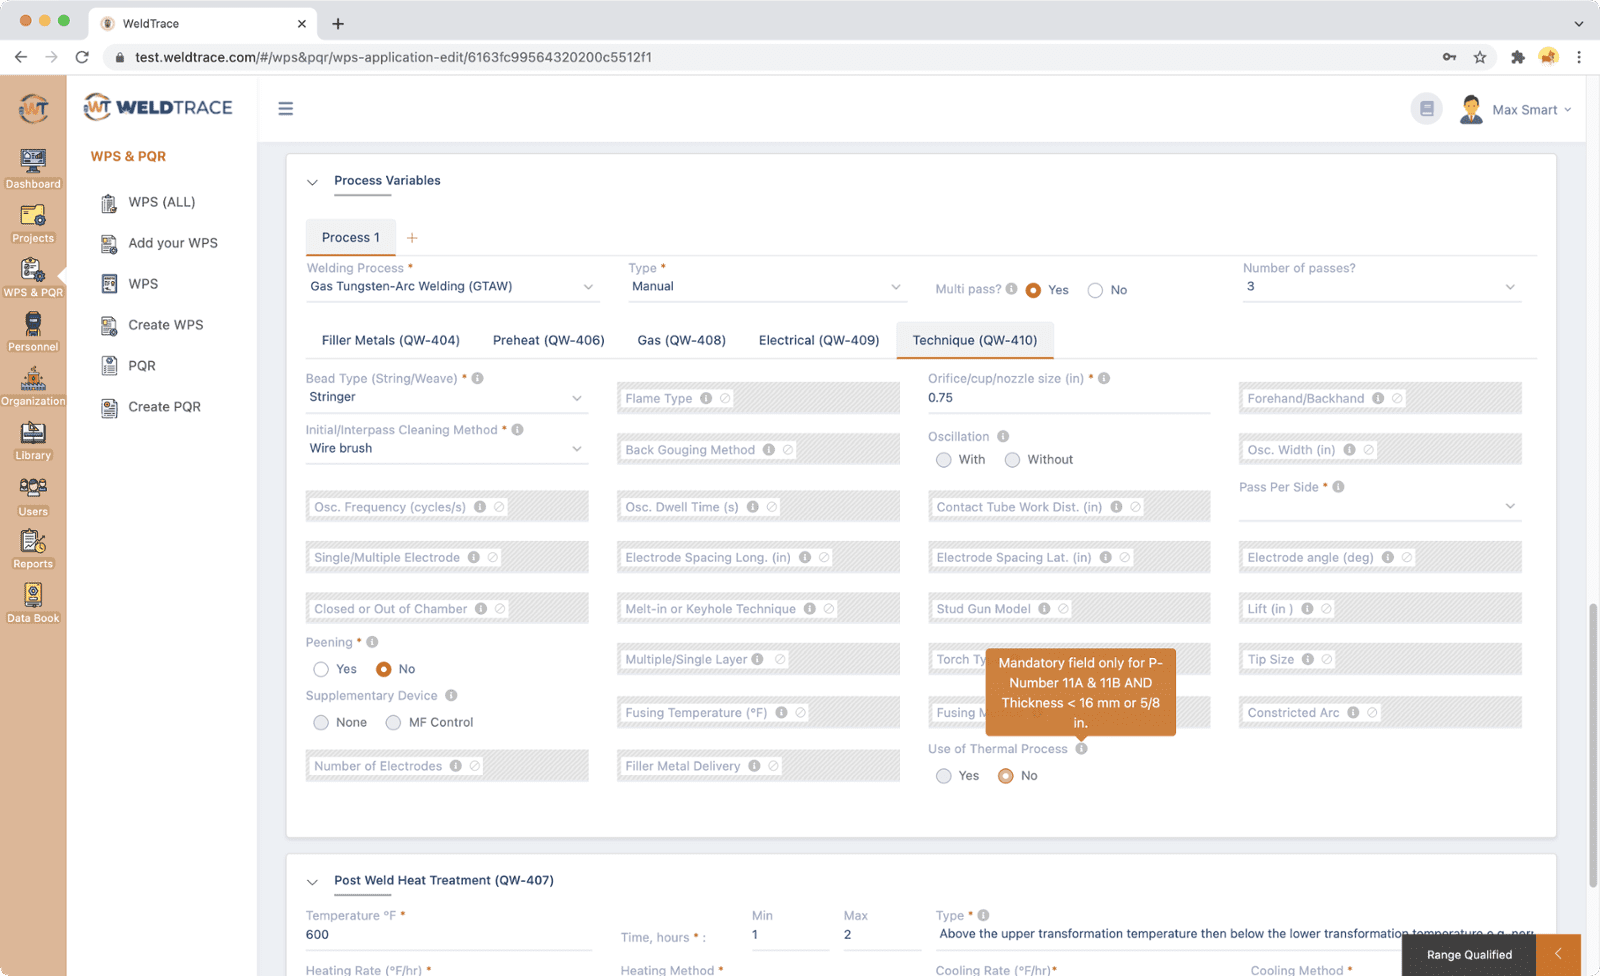
Task: Select Yes for Peening
Action: pyautogui.click(x=321, y=670)
